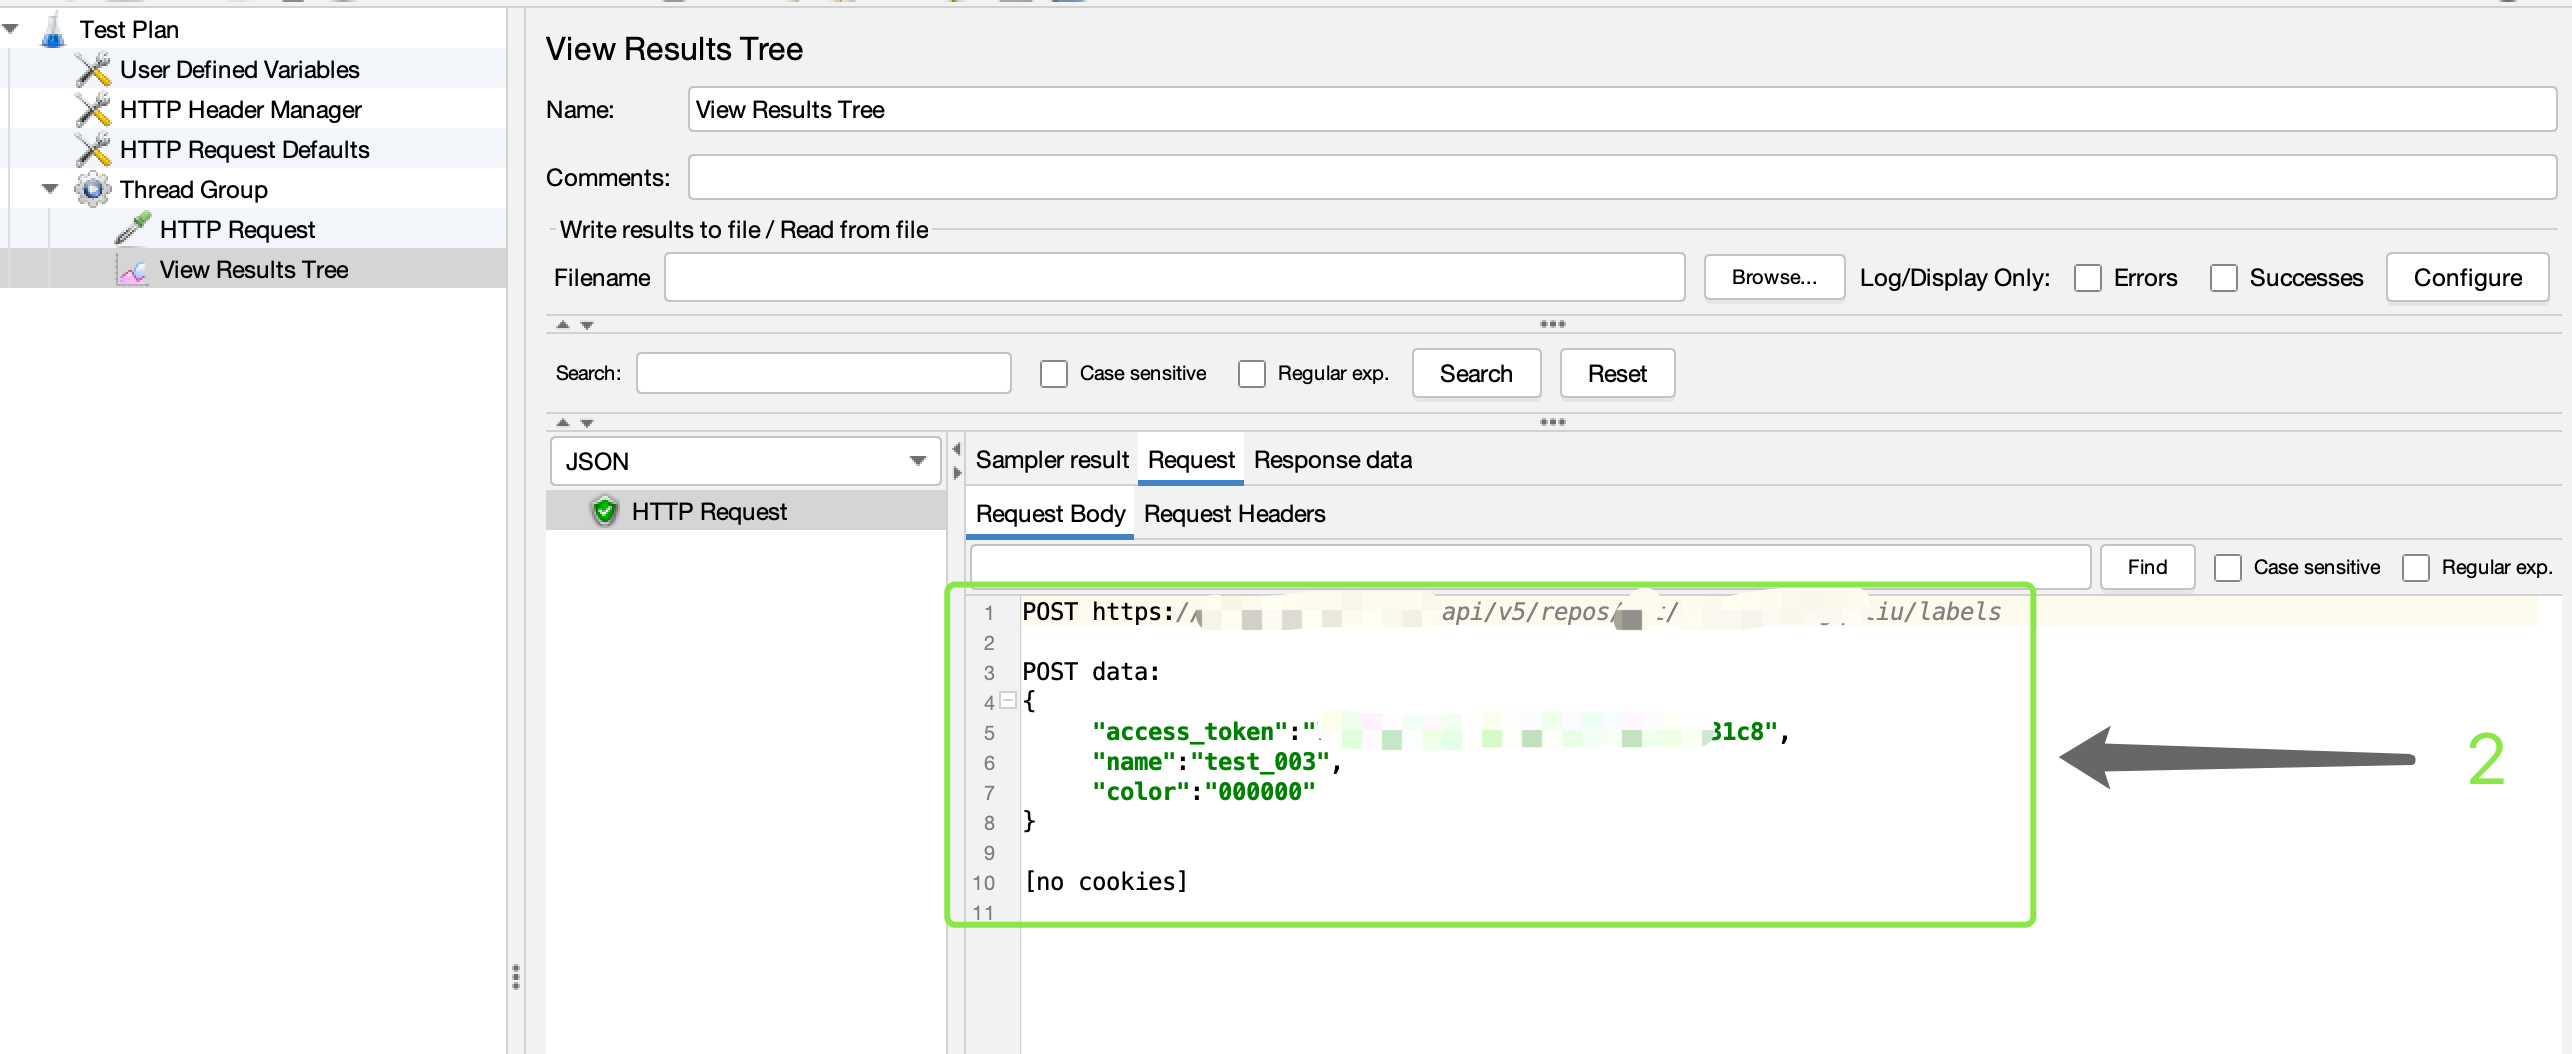Click the Reset button
The width and height of the screenshot is (2572, 1054).
(1617, 374)
